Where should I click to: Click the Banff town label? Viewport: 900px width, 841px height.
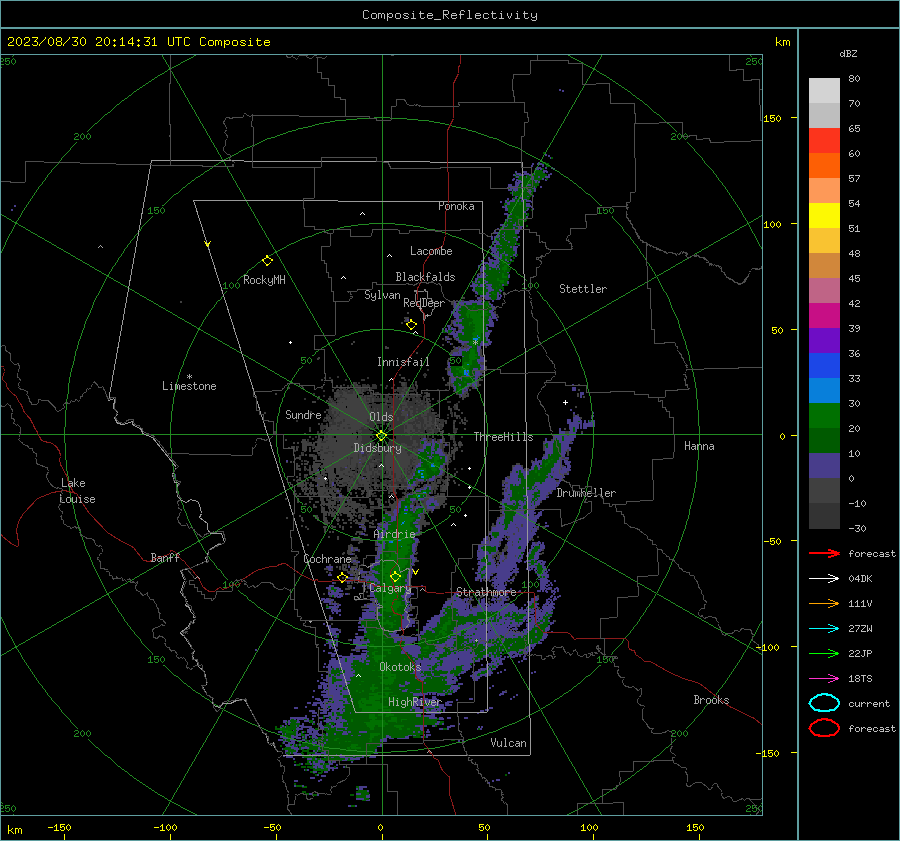point(165,558)
